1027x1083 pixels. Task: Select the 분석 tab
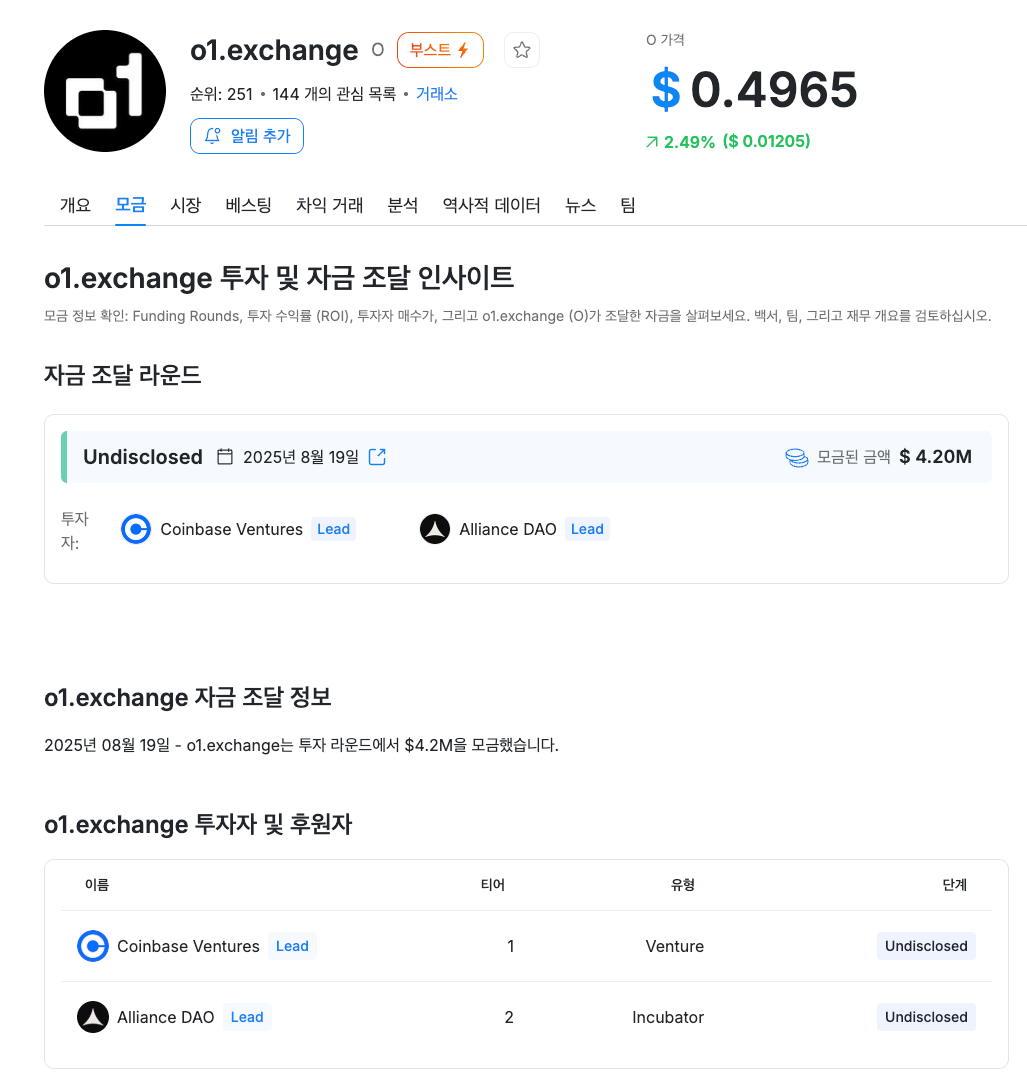tap(403, 205)
